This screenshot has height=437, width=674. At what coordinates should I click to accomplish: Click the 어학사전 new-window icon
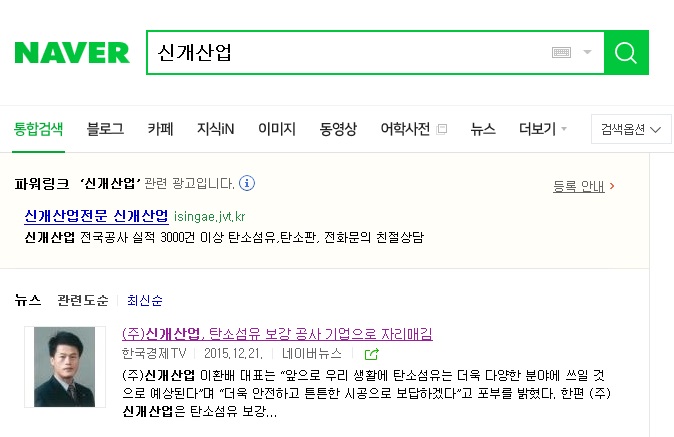(442, 129)
